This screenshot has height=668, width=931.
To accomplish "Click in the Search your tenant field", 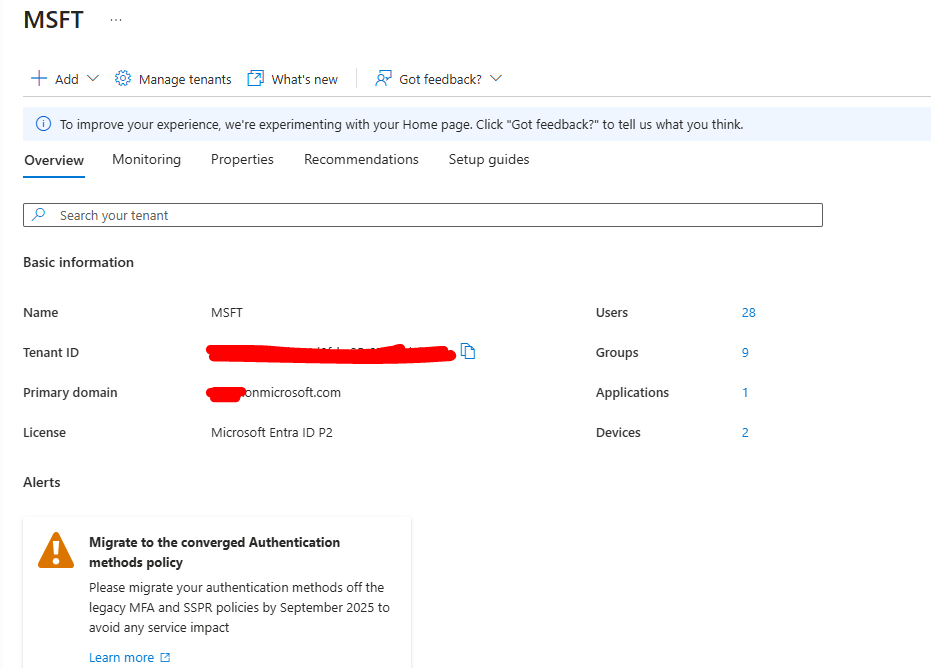I will [423, 215].
